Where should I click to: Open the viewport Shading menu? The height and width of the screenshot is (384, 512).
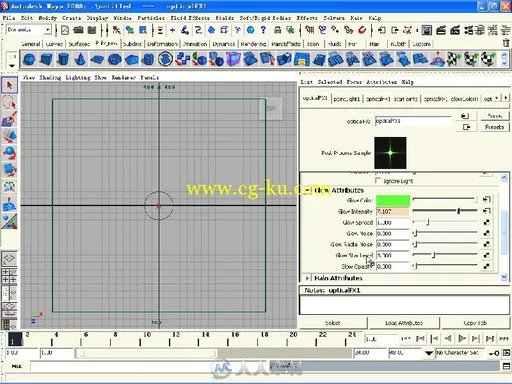[50, 77]
